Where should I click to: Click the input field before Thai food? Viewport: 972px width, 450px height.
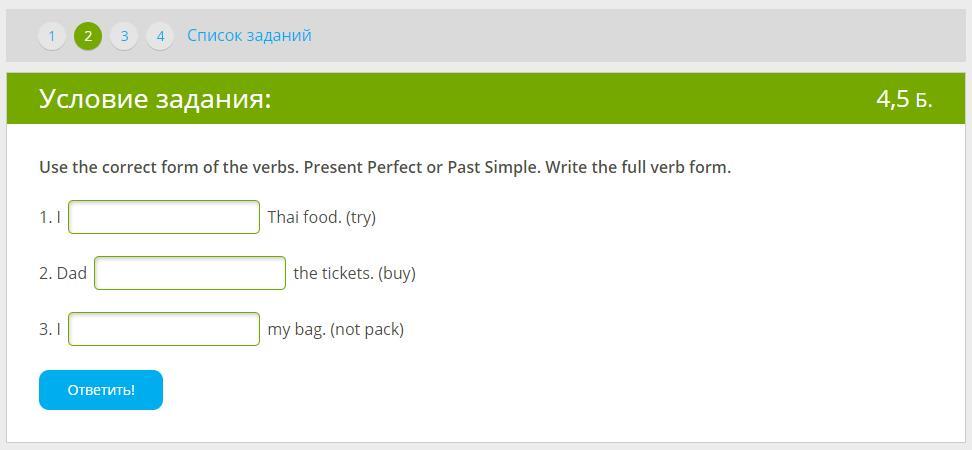click(164, 217)
